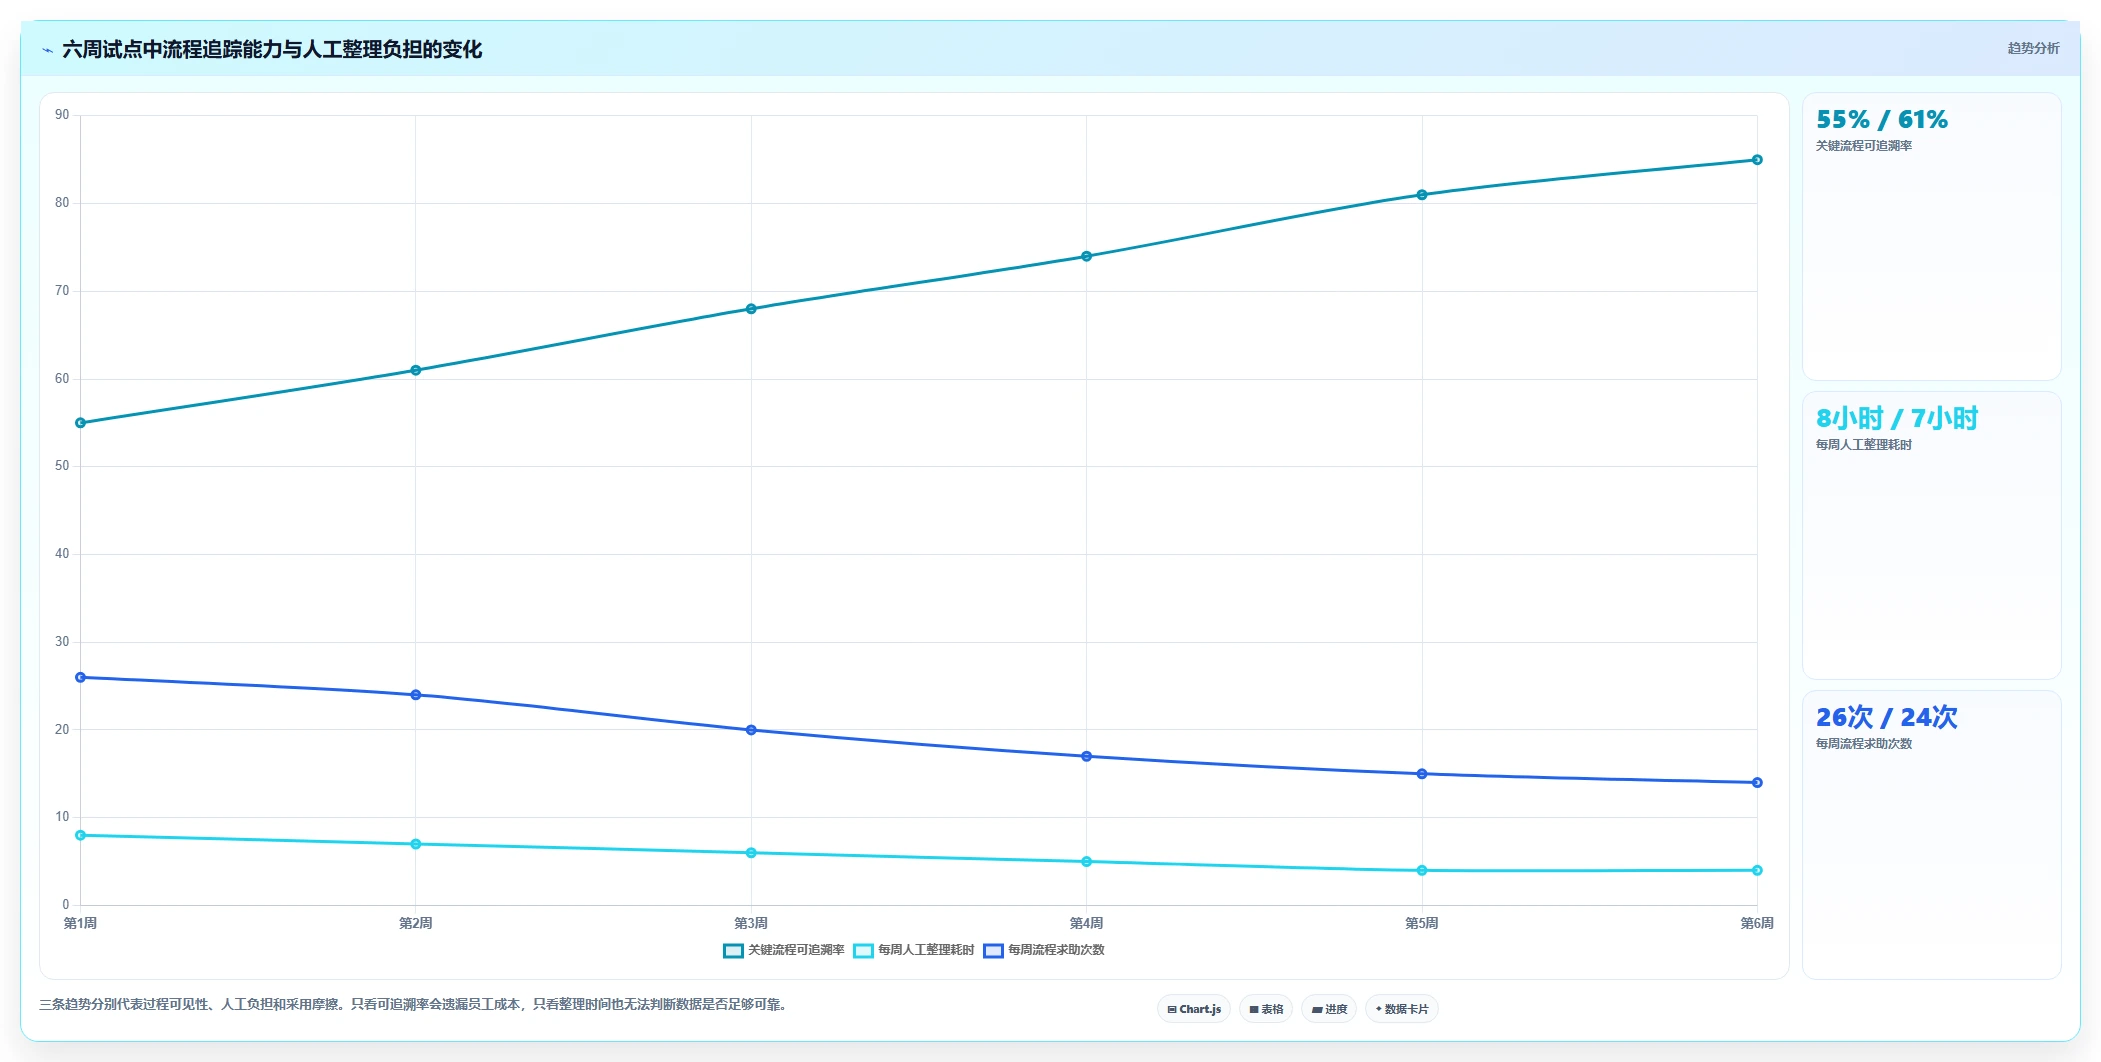The image size is (2101, 1062).
Task: Click the chart title 六周试点中流程追踪能力与人工整理负担的变化
Action: pyautogui.click(x=272, y=50)
